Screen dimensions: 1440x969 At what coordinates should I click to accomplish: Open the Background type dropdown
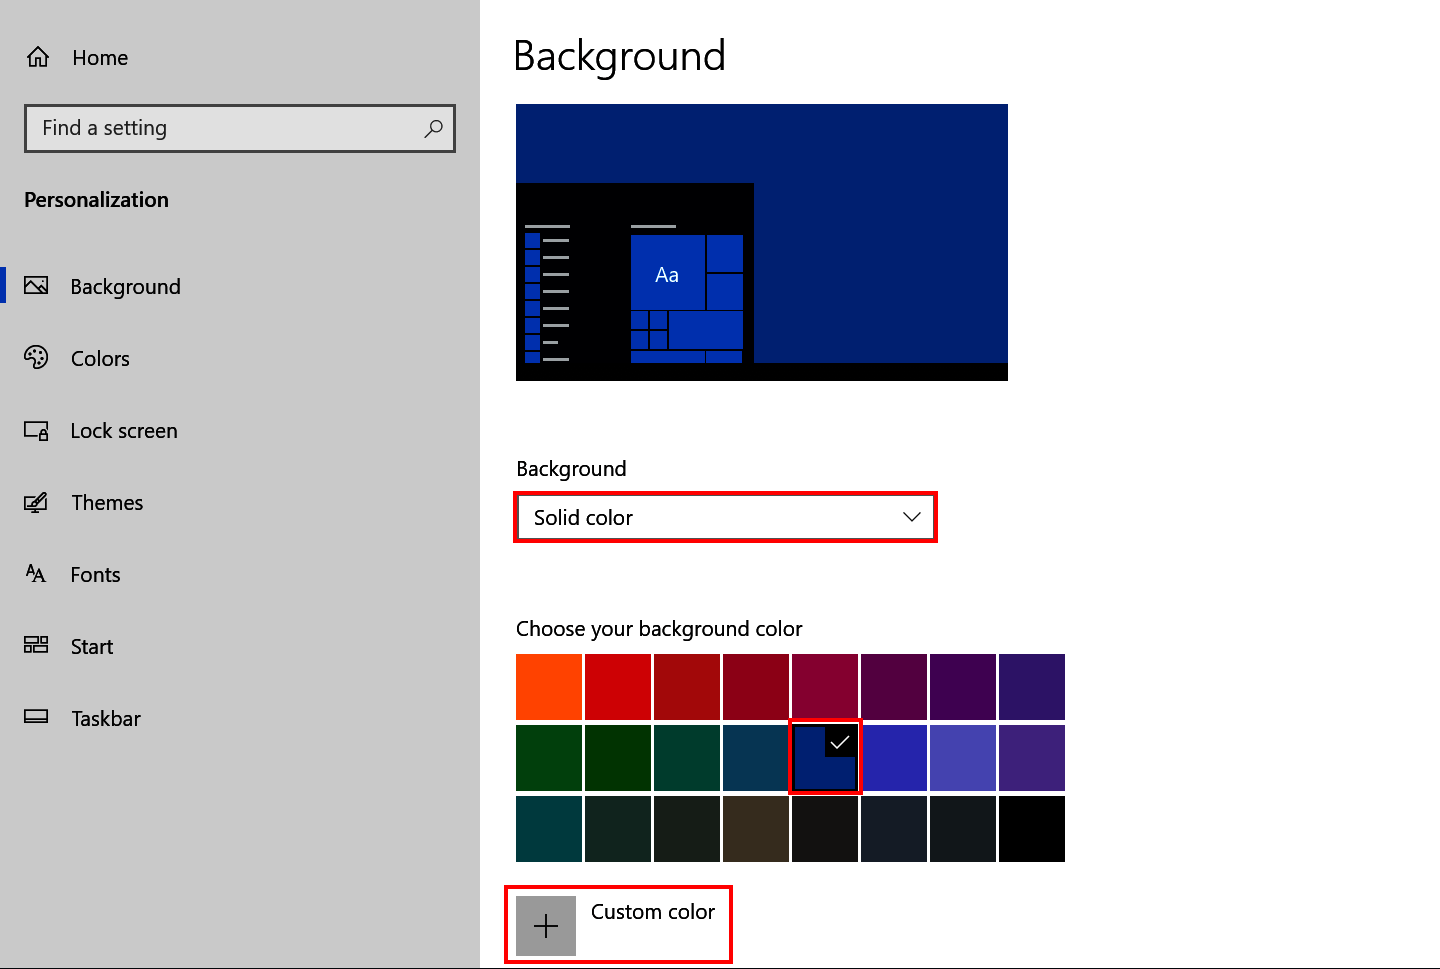click(x=725, y=517)
